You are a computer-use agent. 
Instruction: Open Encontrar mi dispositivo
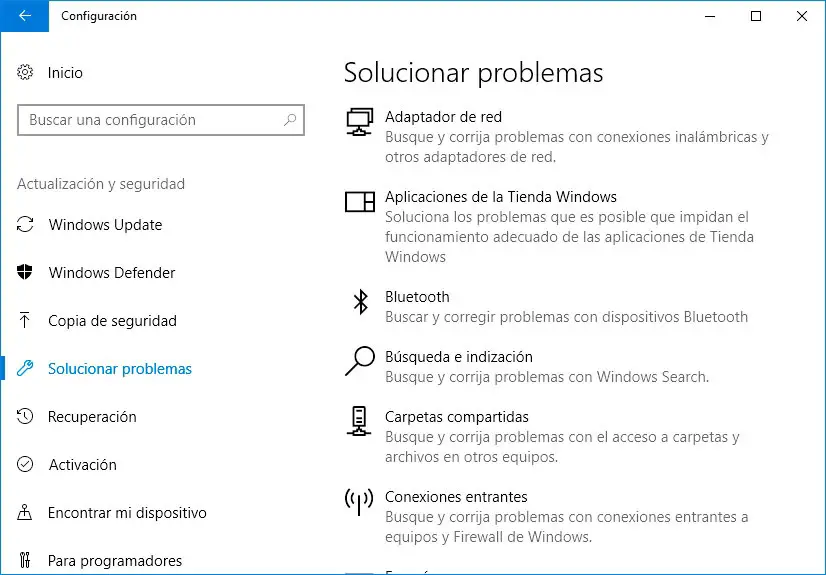[127, 513]
